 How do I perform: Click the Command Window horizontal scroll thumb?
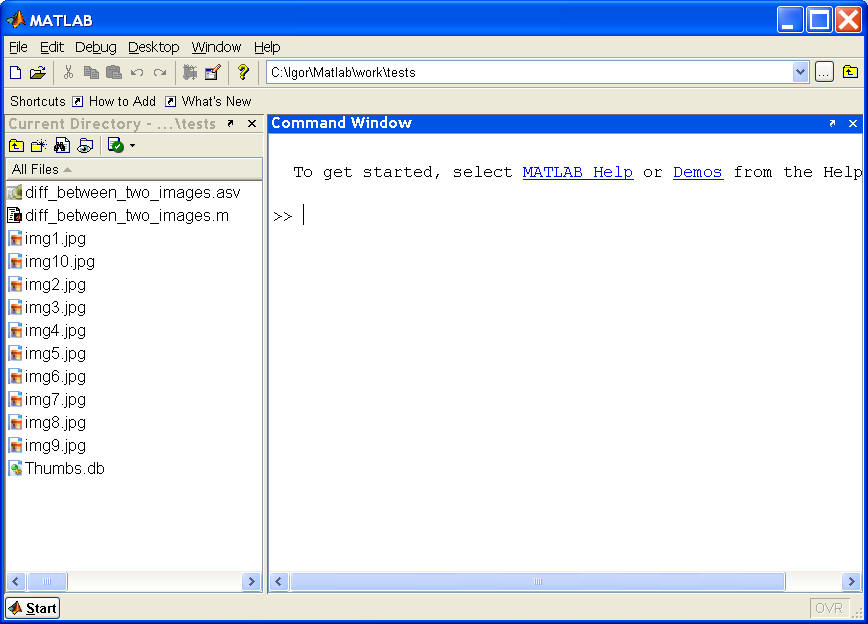pyautogui.click(x=538, y=581)
